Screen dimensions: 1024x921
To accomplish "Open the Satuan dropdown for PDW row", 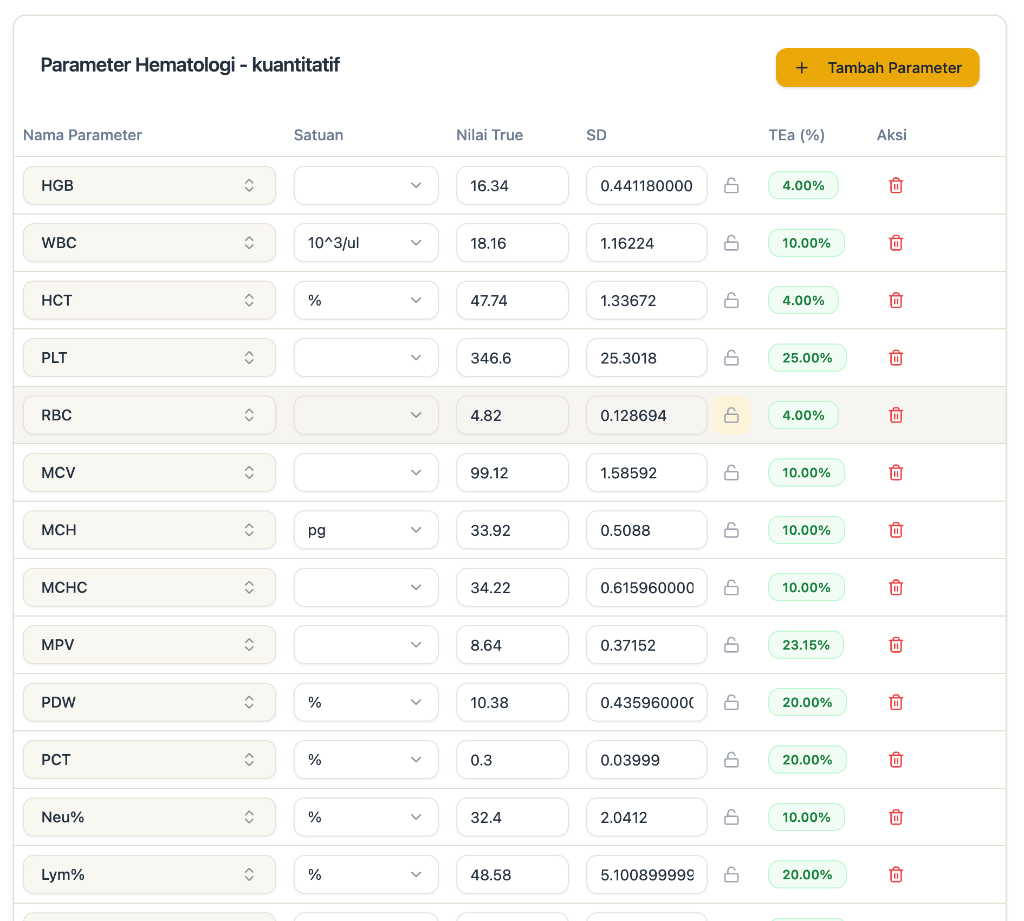I will click(366, 702).
